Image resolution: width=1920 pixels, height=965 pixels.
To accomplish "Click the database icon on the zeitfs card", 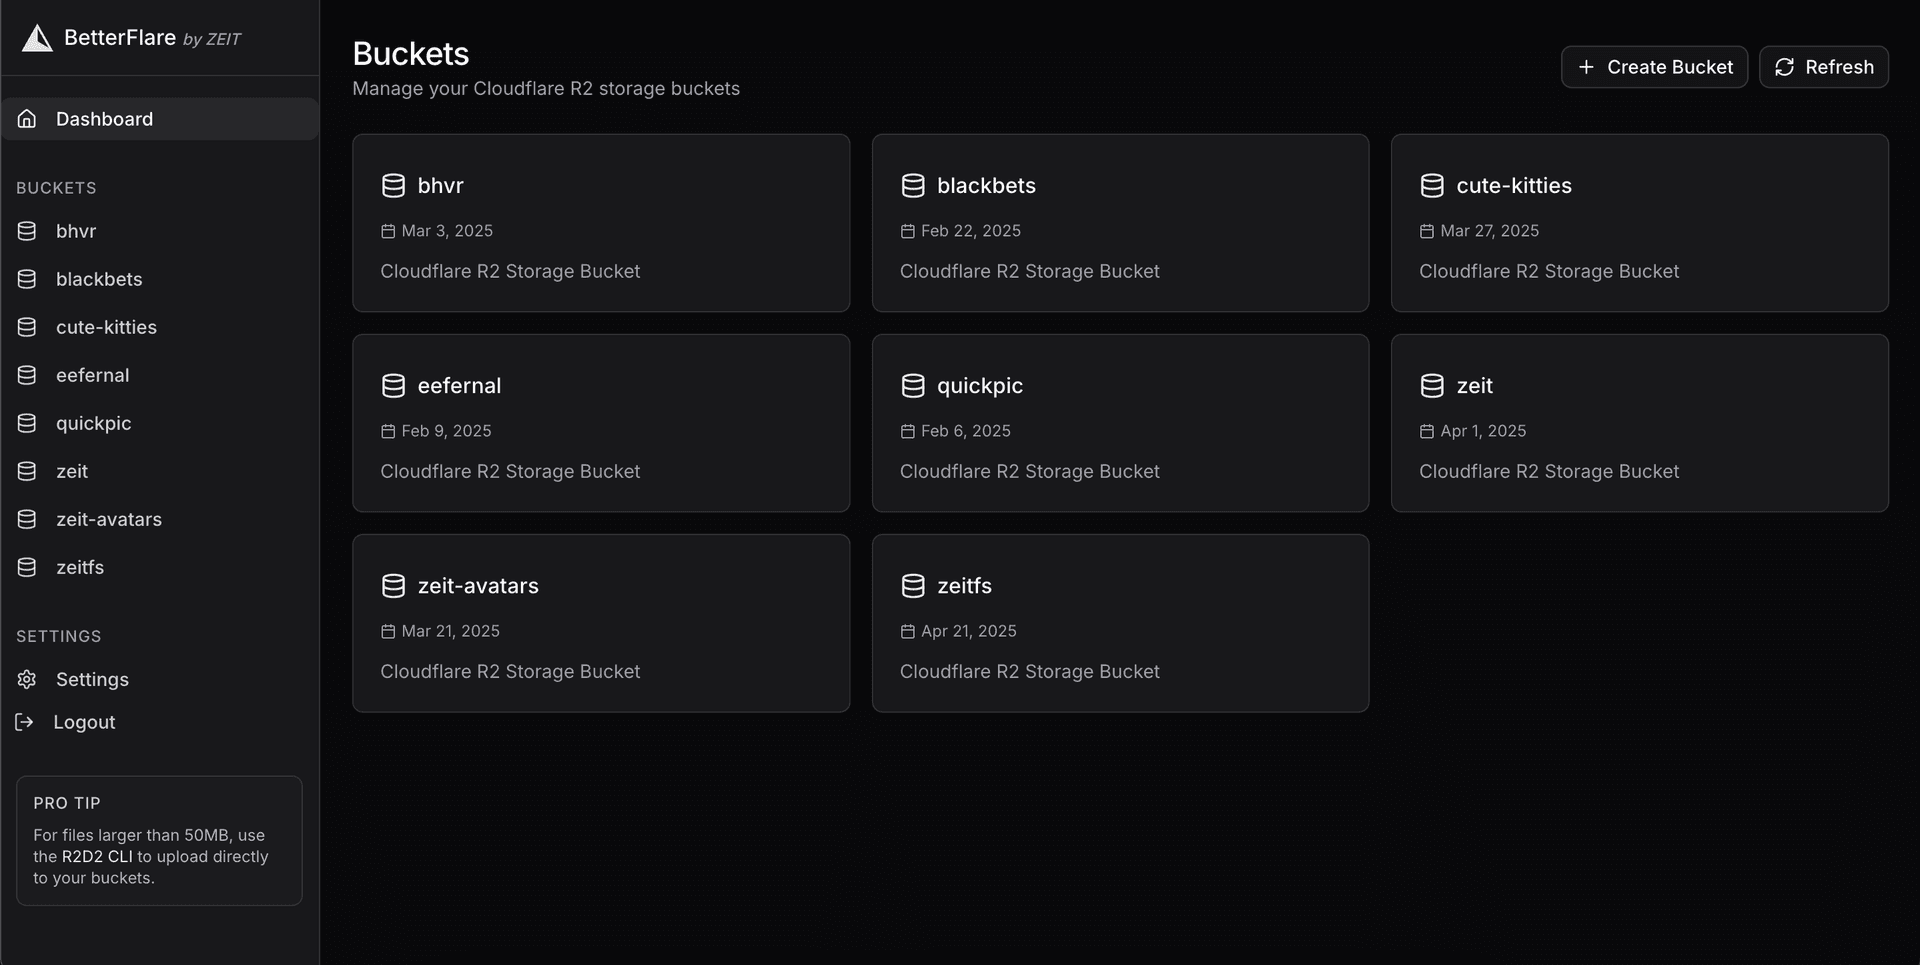I will click(913, 586).
